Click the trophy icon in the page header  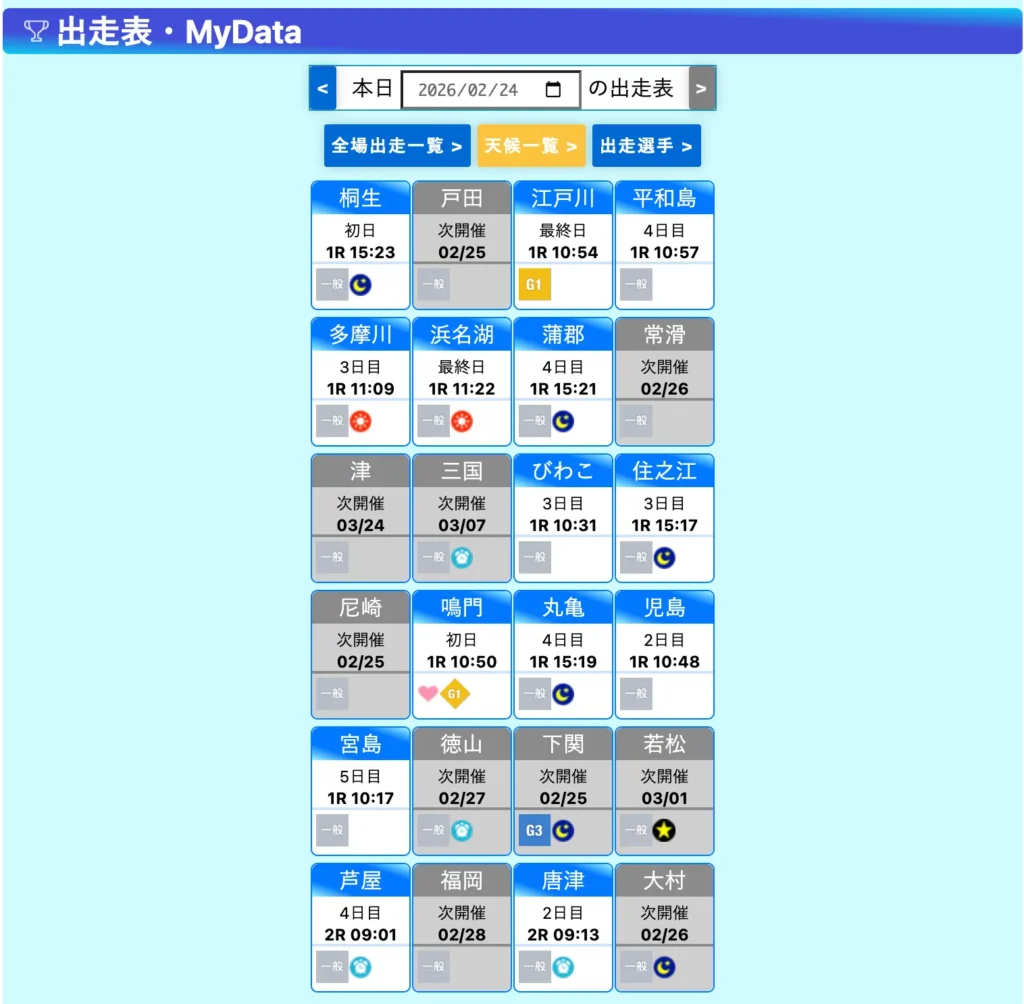tap(36, 32)
